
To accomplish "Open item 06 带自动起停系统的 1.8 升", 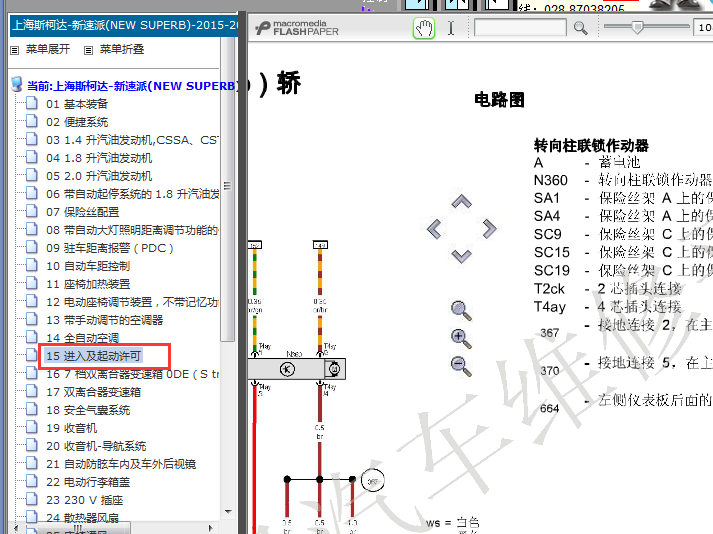I will (x=132, y=194).
